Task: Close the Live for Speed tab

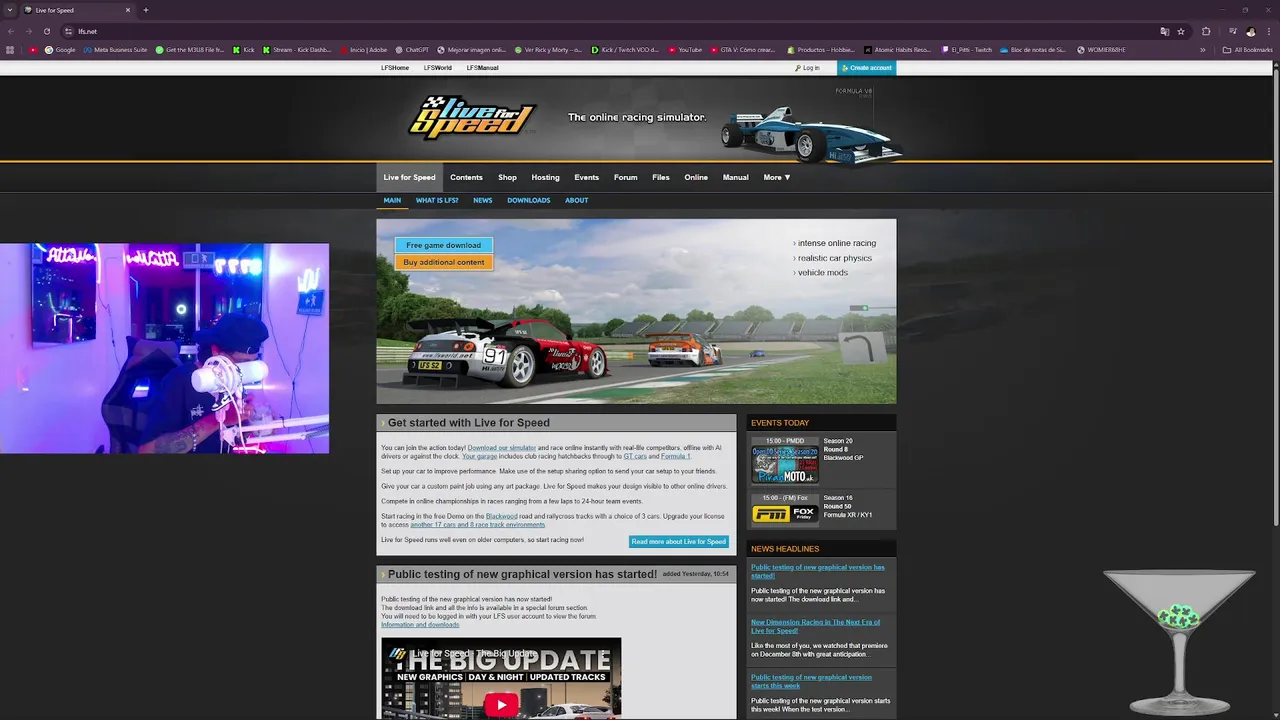Action: pos(128,10)
